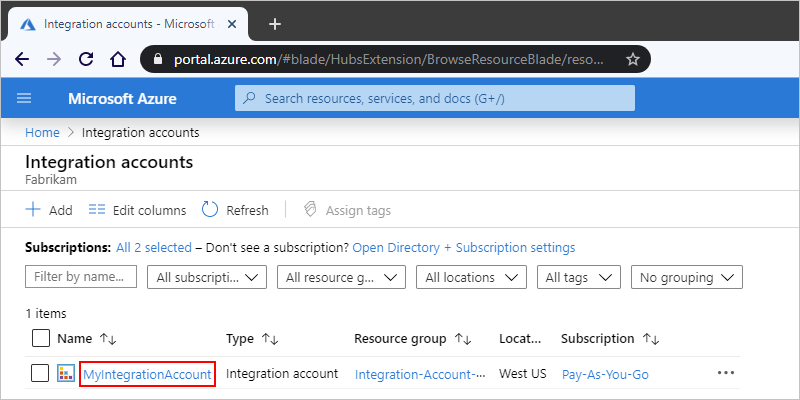Screen dimensions: 800x400
Task: Navigate to Home breadcrumb
Action: (42, 132)
